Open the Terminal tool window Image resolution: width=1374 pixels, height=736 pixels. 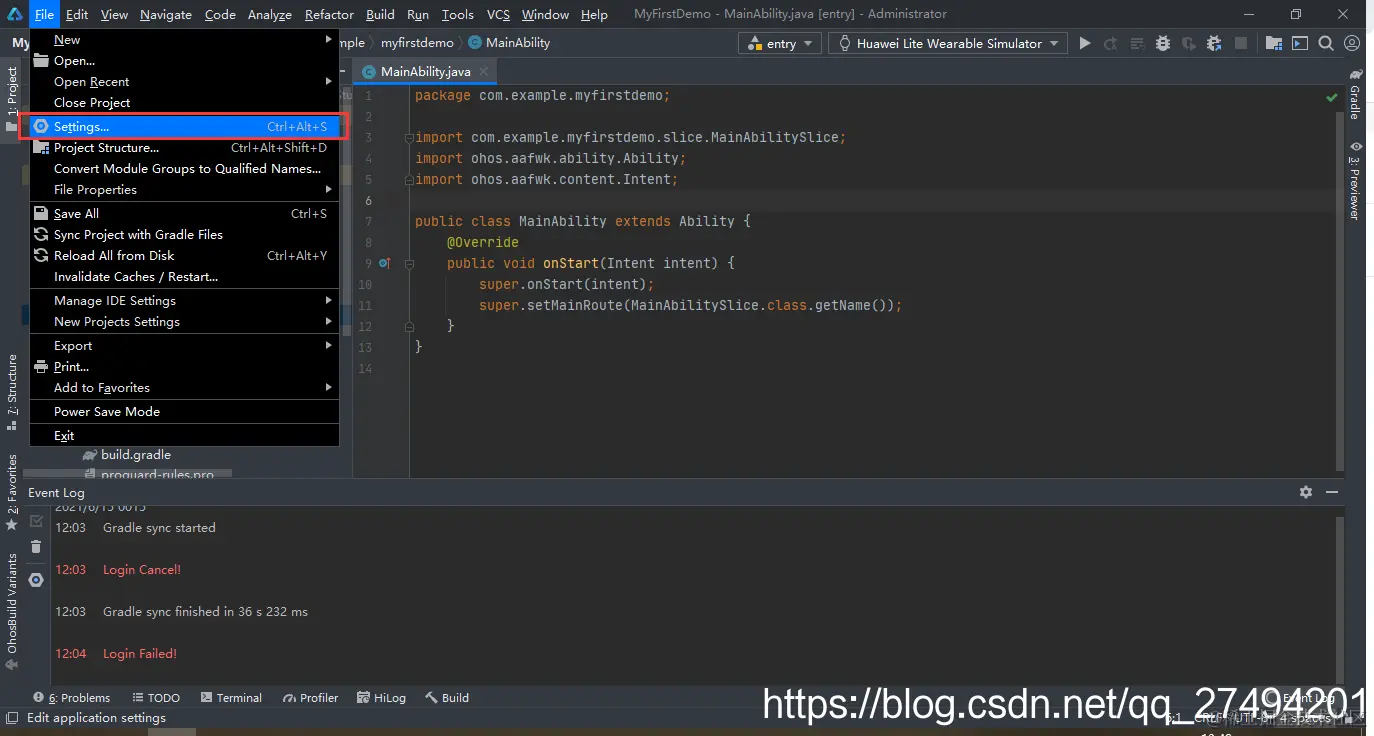pyautogui.click(x=231, y=698)
